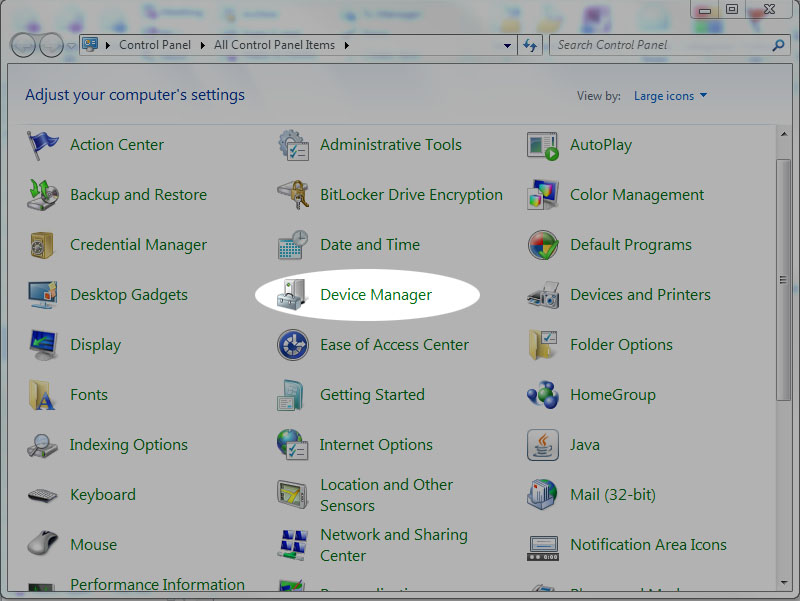
Task: Open the Default Programs icon
Action: (543, 245)
